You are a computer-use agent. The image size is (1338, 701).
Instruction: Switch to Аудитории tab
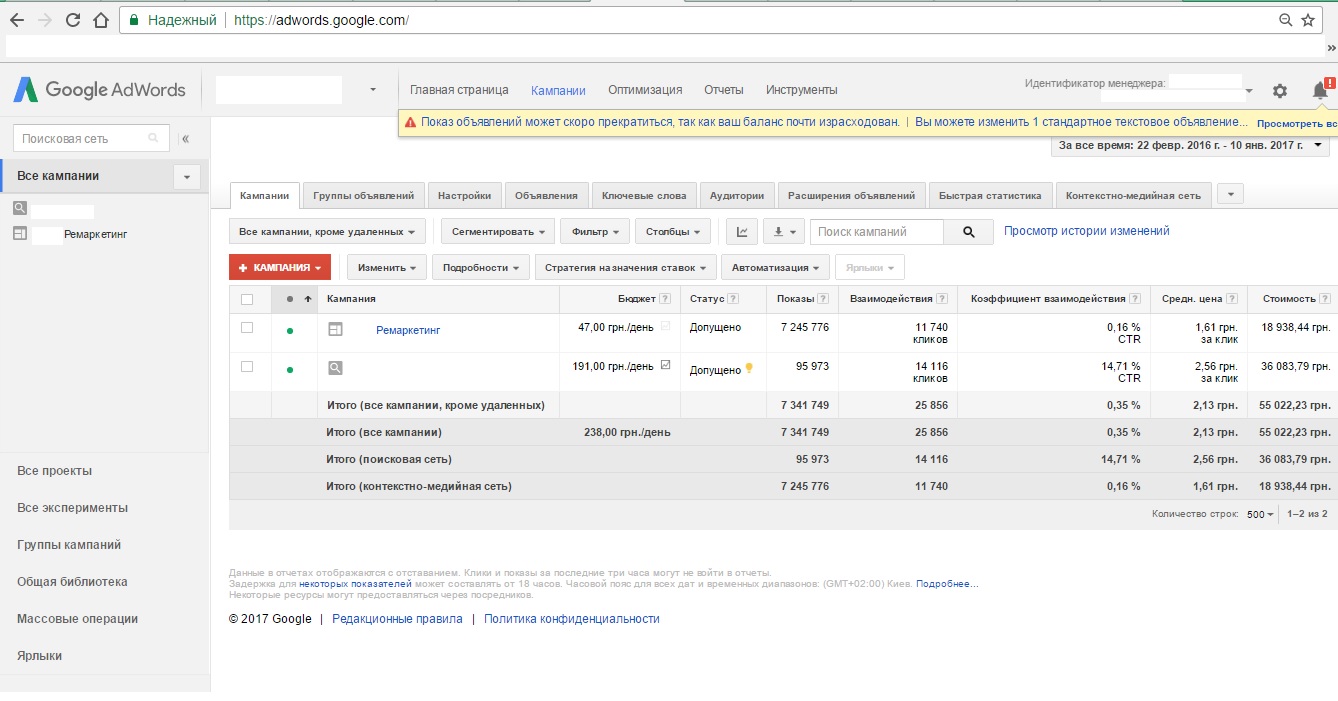[737, 196]
